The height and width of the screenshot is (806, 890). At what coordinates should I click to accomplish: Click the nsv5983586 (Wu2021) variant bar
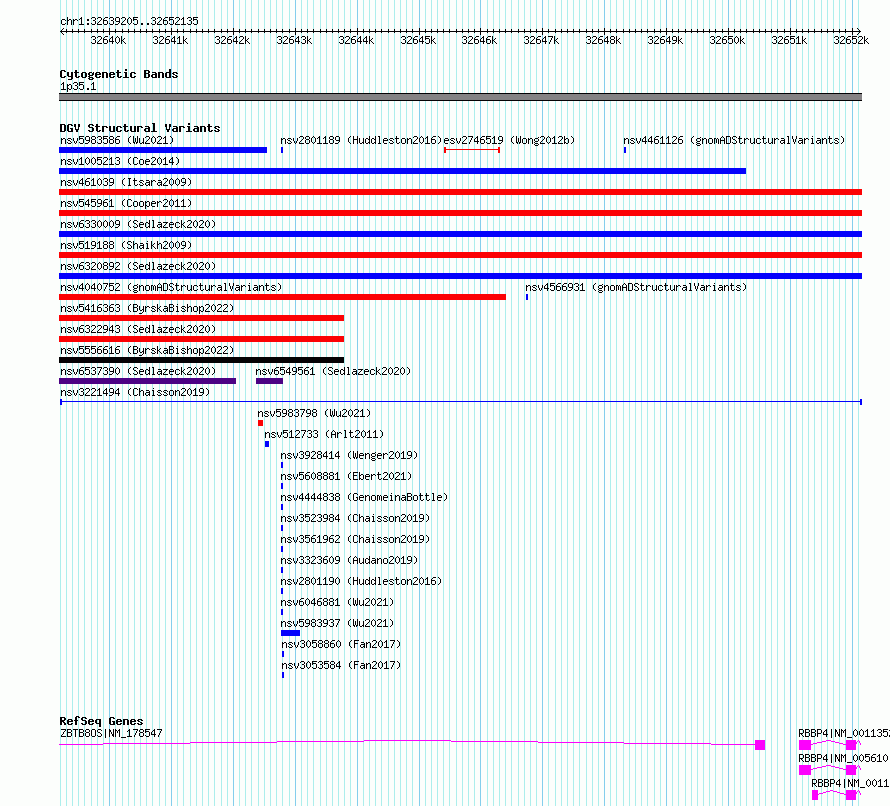click(163, 150)
